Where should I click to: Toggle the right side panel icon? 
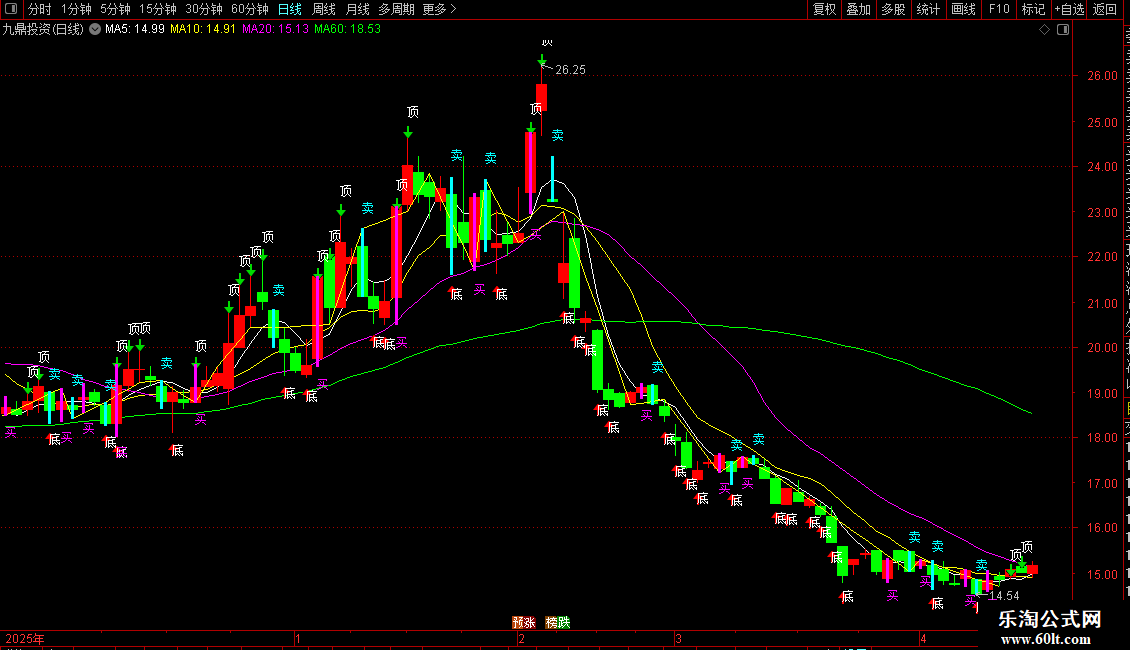tap(1063, 30)
